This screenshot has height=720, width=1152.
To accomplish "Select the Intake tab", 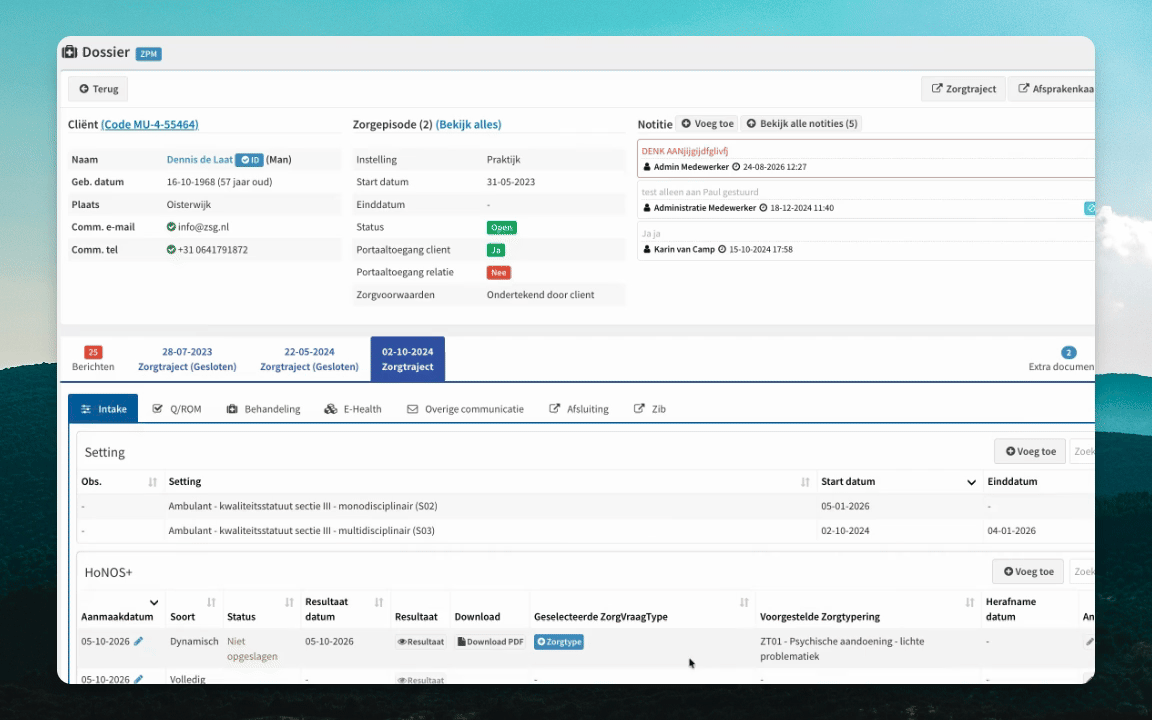I will tap(103, 409).
